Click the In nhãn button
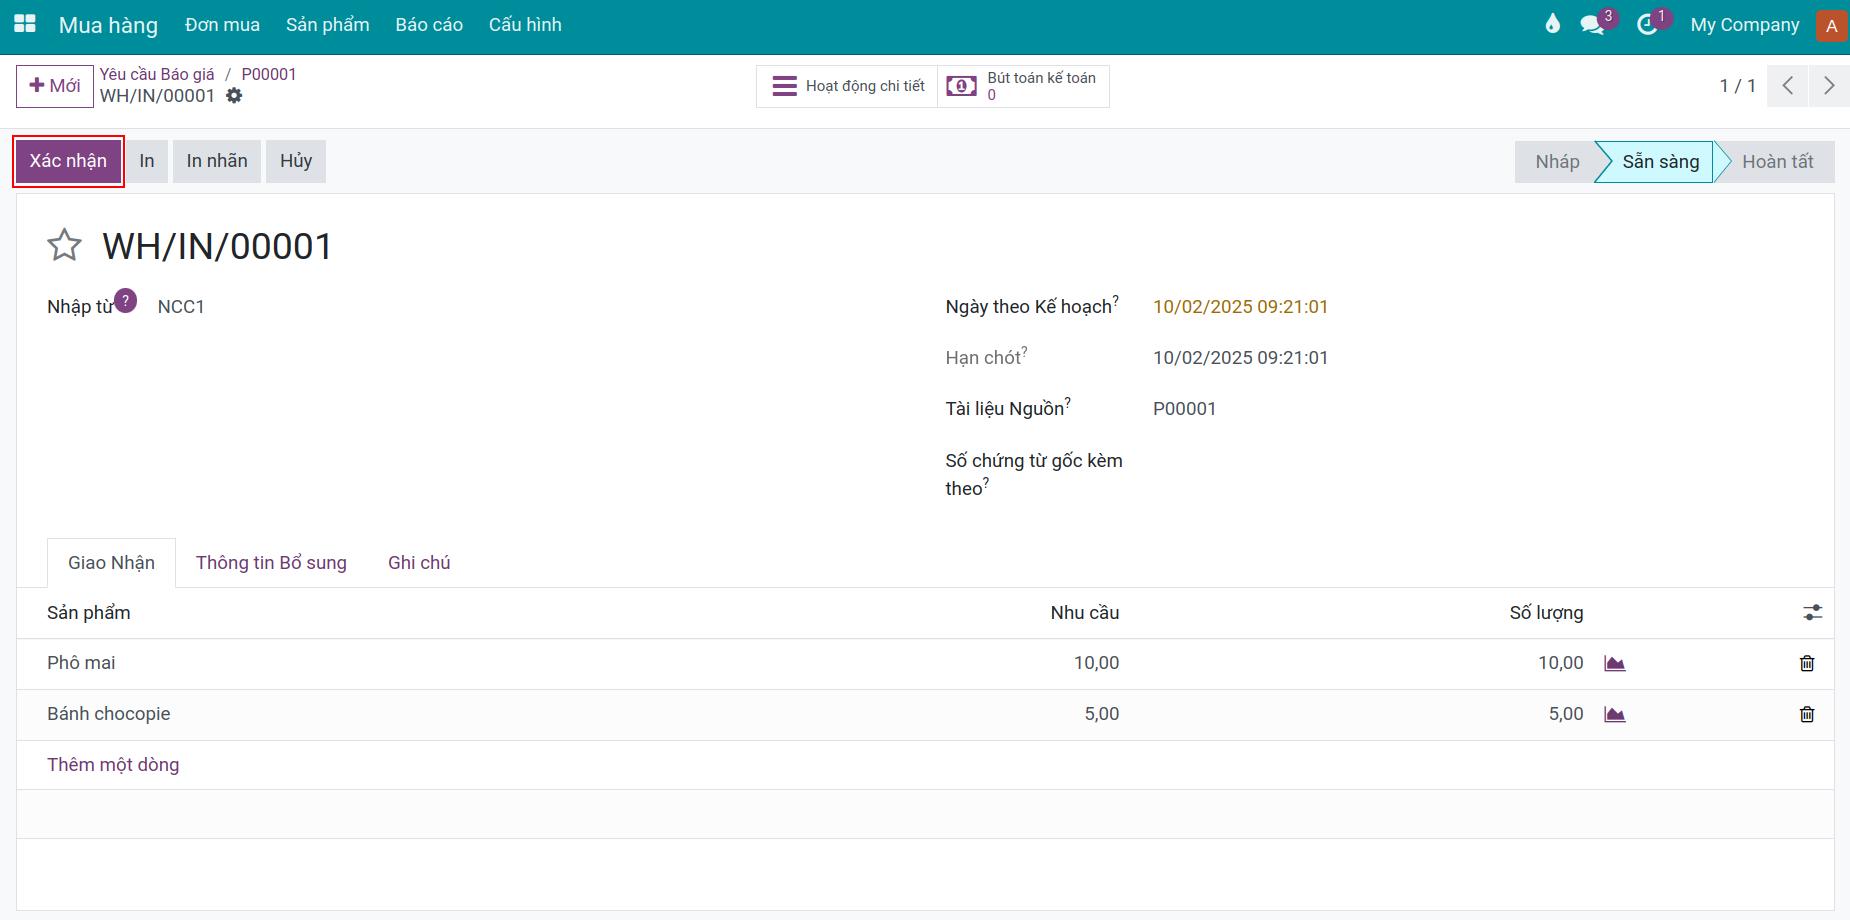Viewport: 1850px width, 920px height. (x=217, y=161)
